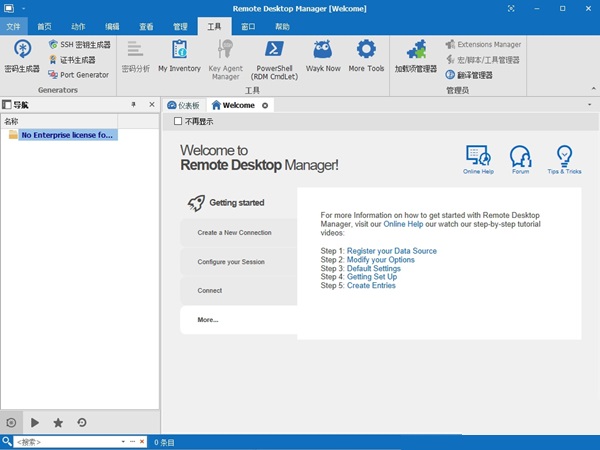Viewport: 600px width, 450px height.
Task: Open the tab list dropdown arrow
Action: [x=591, y=105]
